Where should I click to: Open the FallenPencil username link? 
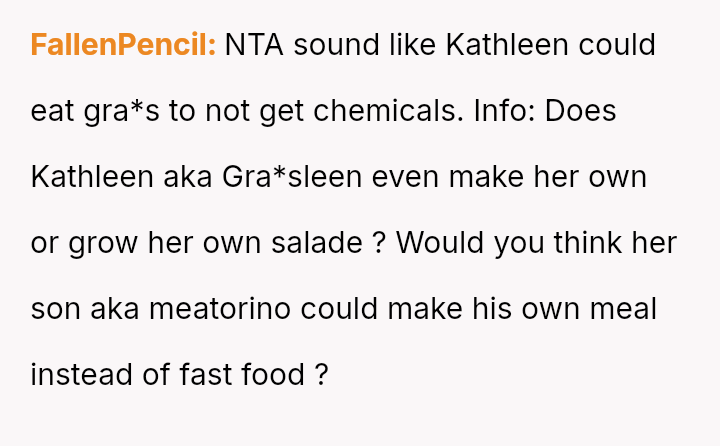pos(123,45)
